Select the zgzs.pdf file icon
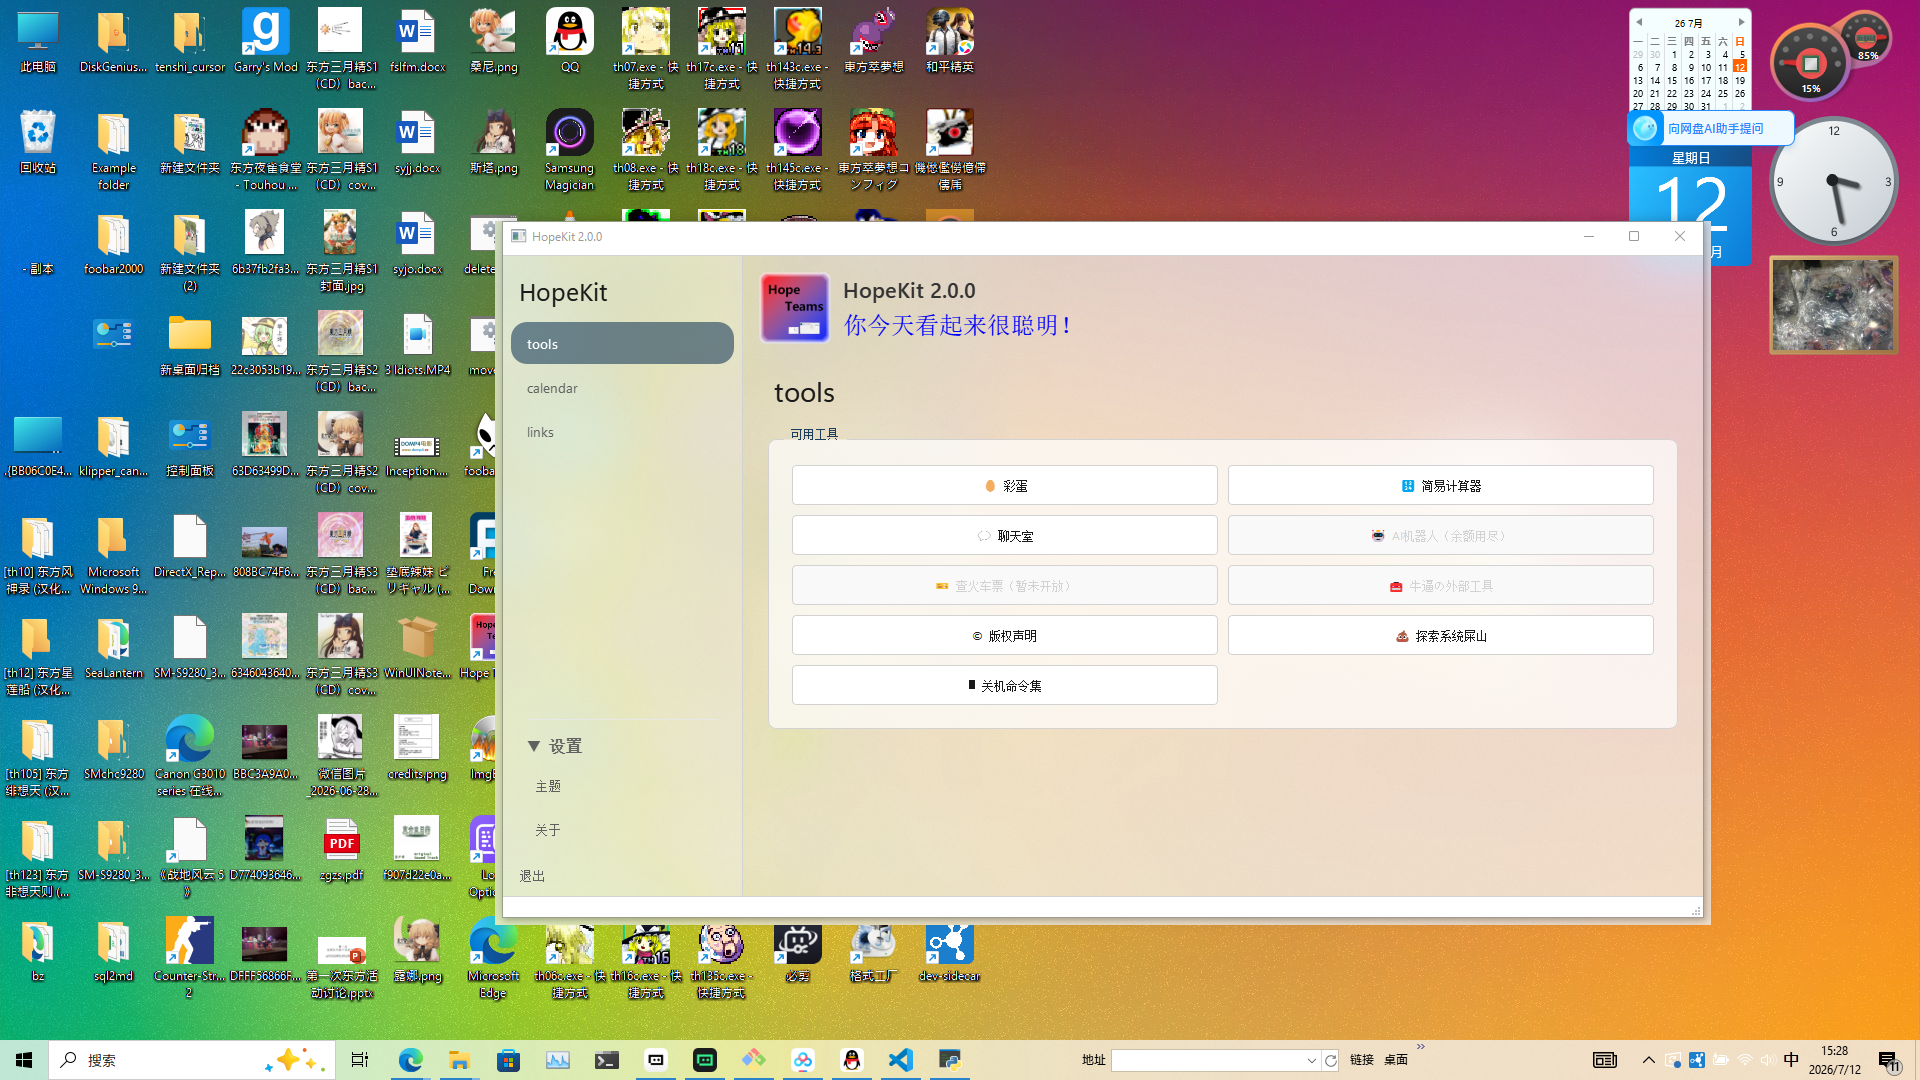 [341, 850]
